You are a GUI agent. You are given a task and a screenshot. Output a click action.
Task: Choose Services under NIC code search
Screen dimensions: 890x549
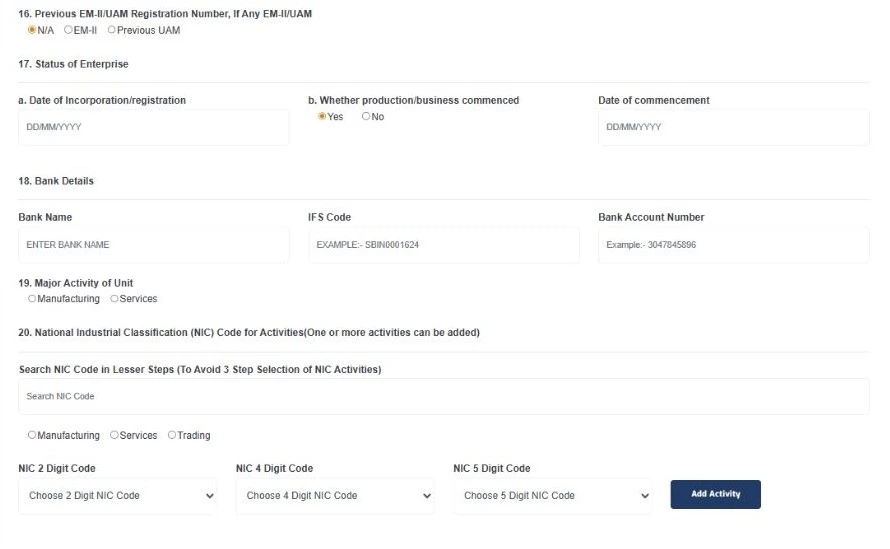[x=115, y=436]
